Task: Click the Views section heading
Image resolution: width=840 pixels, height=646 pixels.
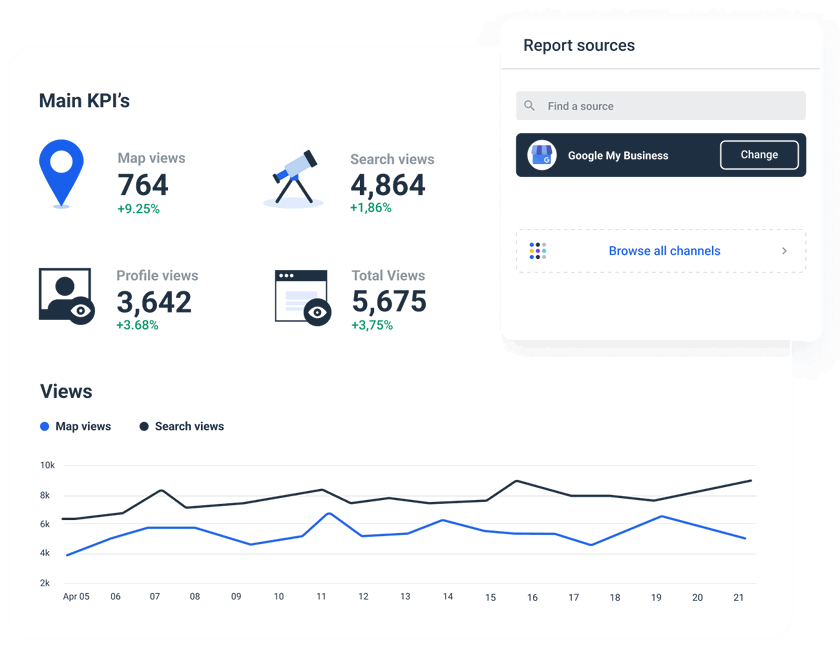Action: [x=64, y=392]
